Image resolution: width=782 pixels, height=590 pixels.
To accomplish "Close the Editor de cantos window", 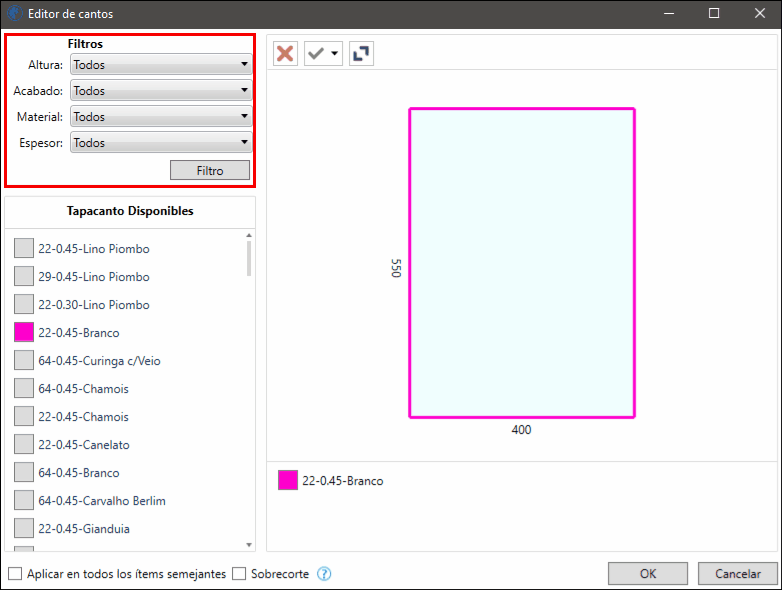I will tap(760, 13).
